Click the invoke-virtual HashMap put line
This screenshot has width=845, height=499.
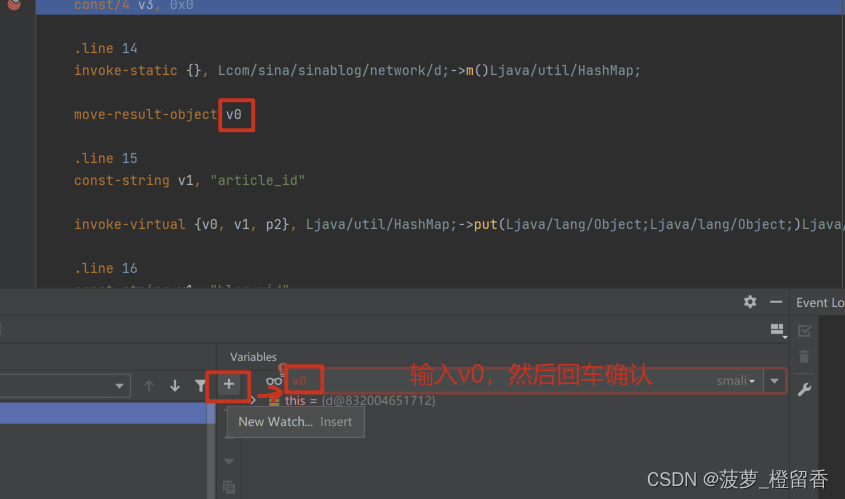pos(458,225)
